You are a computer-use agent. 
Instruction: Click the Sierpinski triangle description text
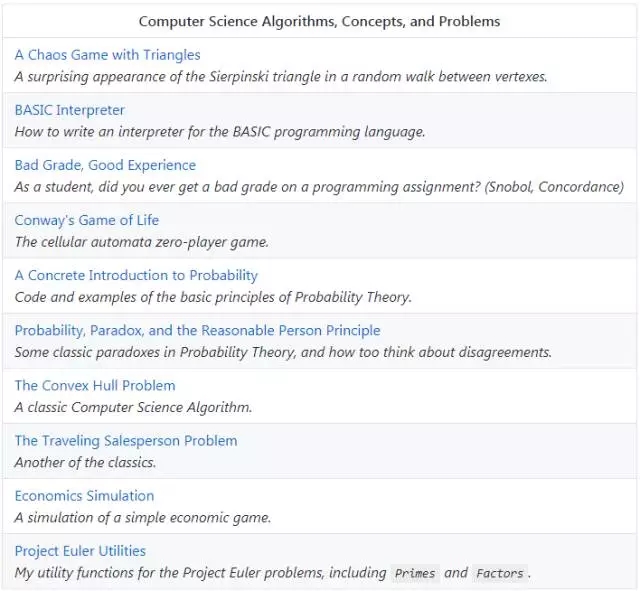pos(280,76)
